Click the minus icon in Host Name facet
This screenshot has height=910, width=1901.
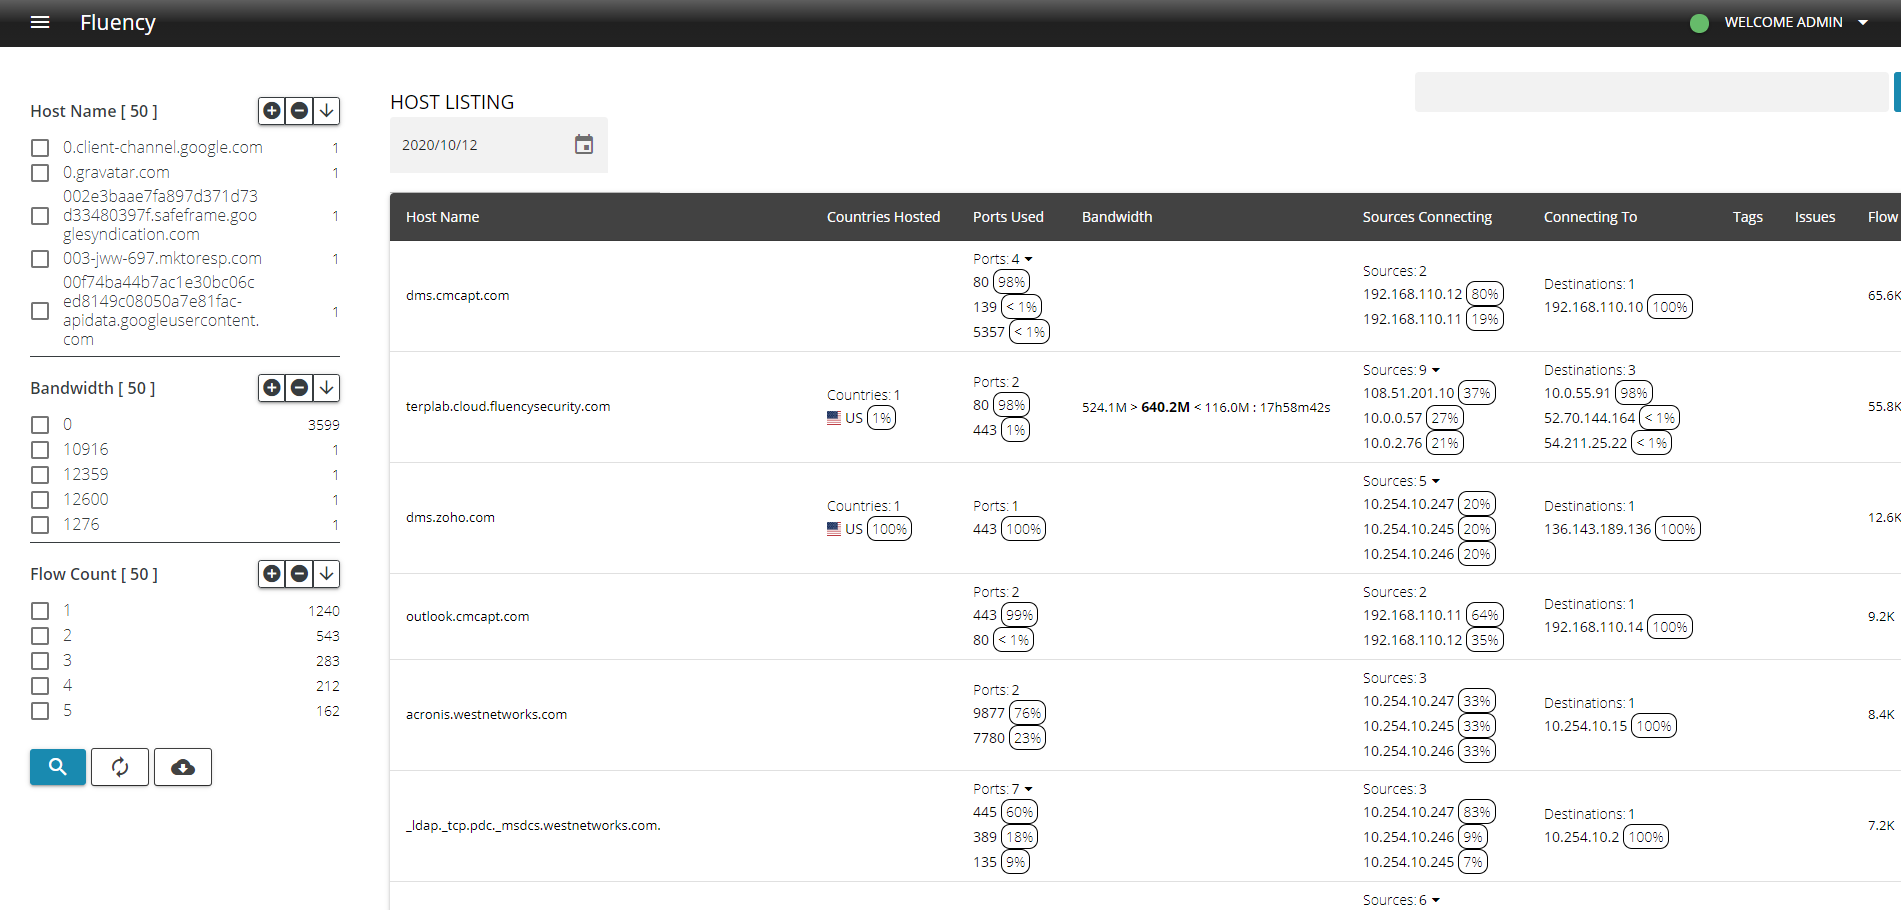click(299, 111)
